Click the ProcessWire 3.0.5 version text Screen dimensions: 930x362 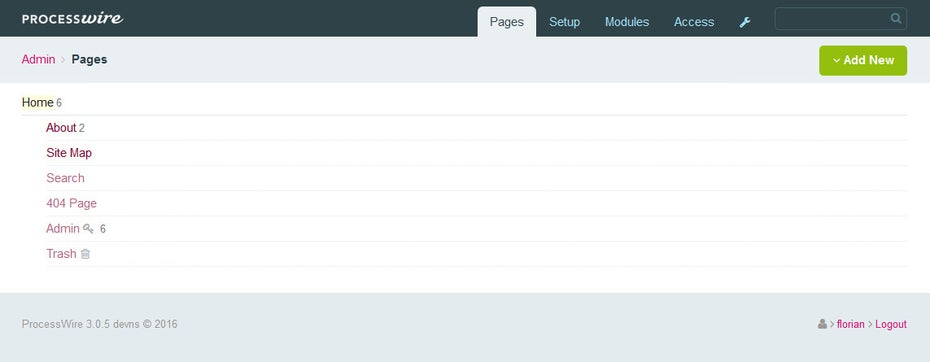coord(100,324)
